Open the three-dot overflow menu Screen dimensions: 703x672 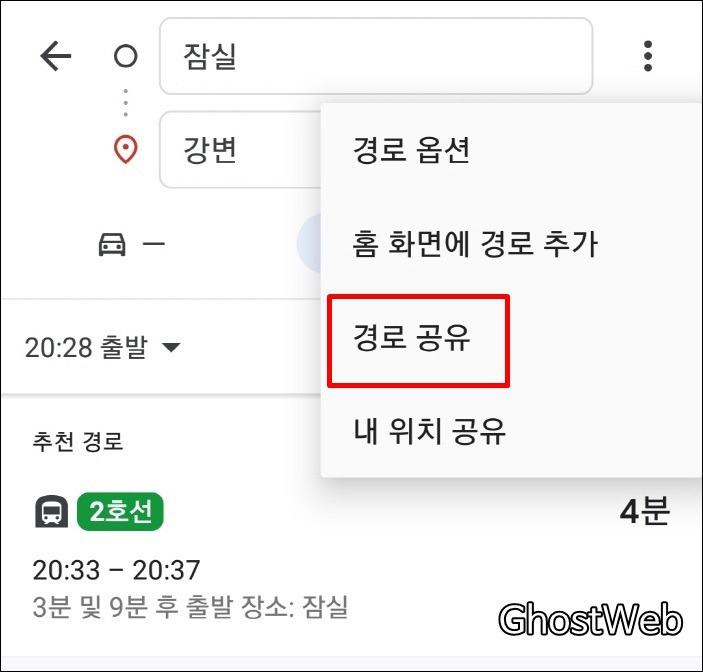[x=647, y=56]
